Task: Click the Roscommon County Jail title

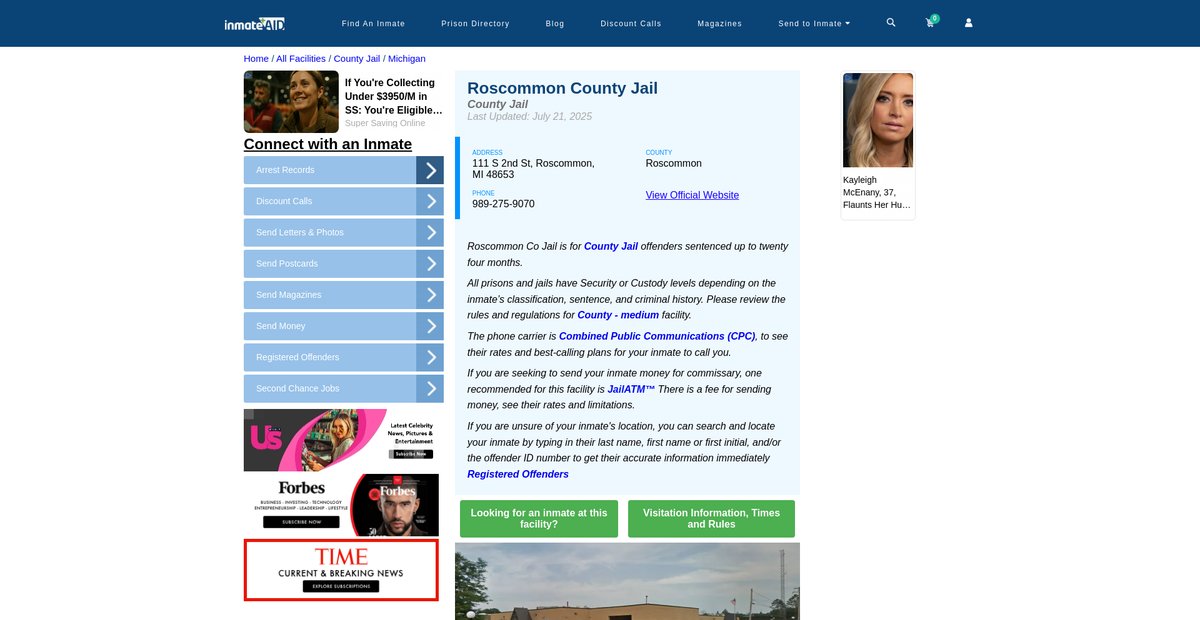Action: coord(563,88)
